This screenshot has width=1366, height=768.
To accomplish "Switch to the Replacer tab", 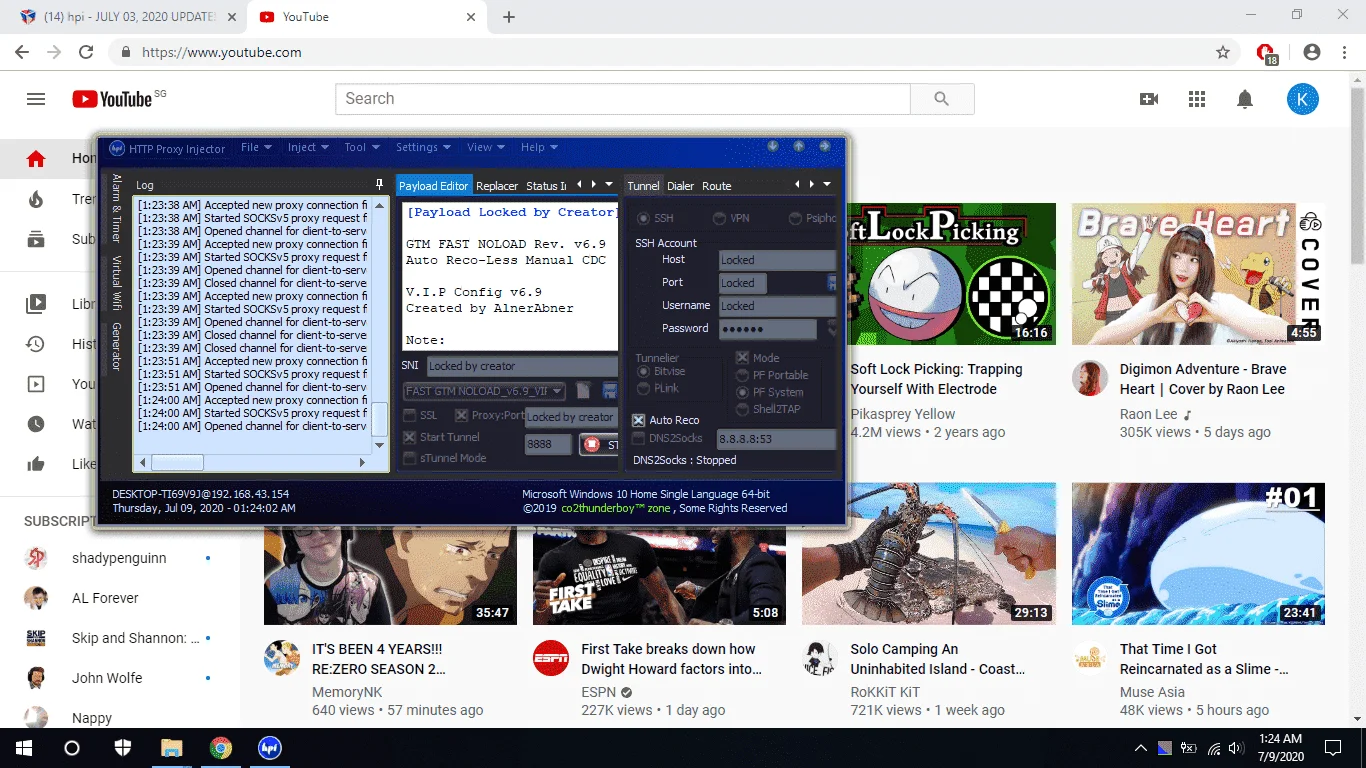I will pos(497,186).
